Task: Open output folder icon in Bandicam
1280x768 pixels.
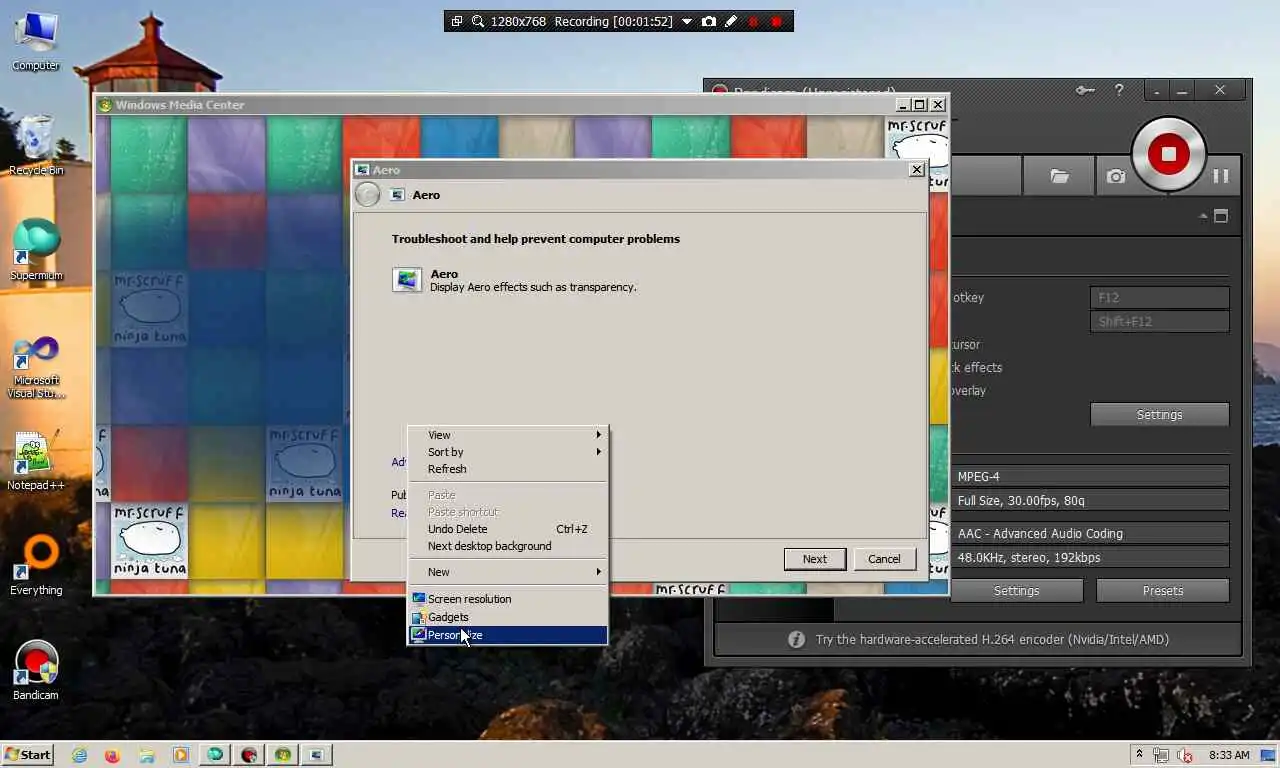Action: point(1059,176)
